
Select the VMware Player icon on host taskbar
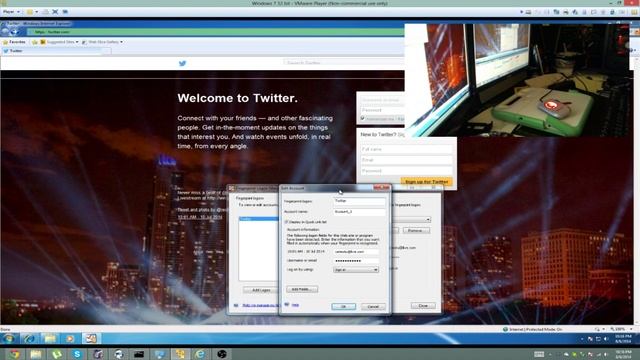coord(180,354)
